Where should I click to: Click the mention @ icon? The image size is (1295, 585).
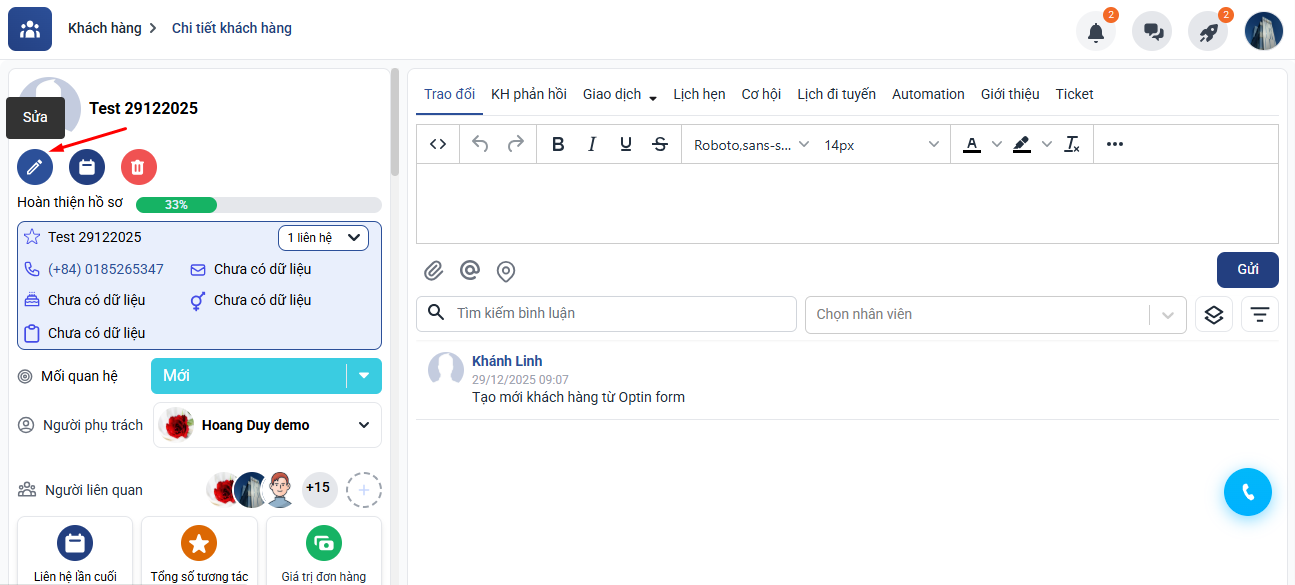(469, 271)
